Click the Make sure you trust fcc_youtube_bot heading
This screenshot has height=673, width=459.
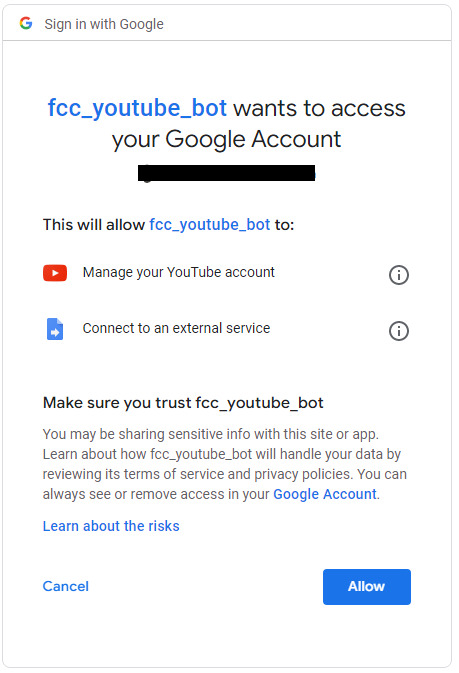point(183,403)
